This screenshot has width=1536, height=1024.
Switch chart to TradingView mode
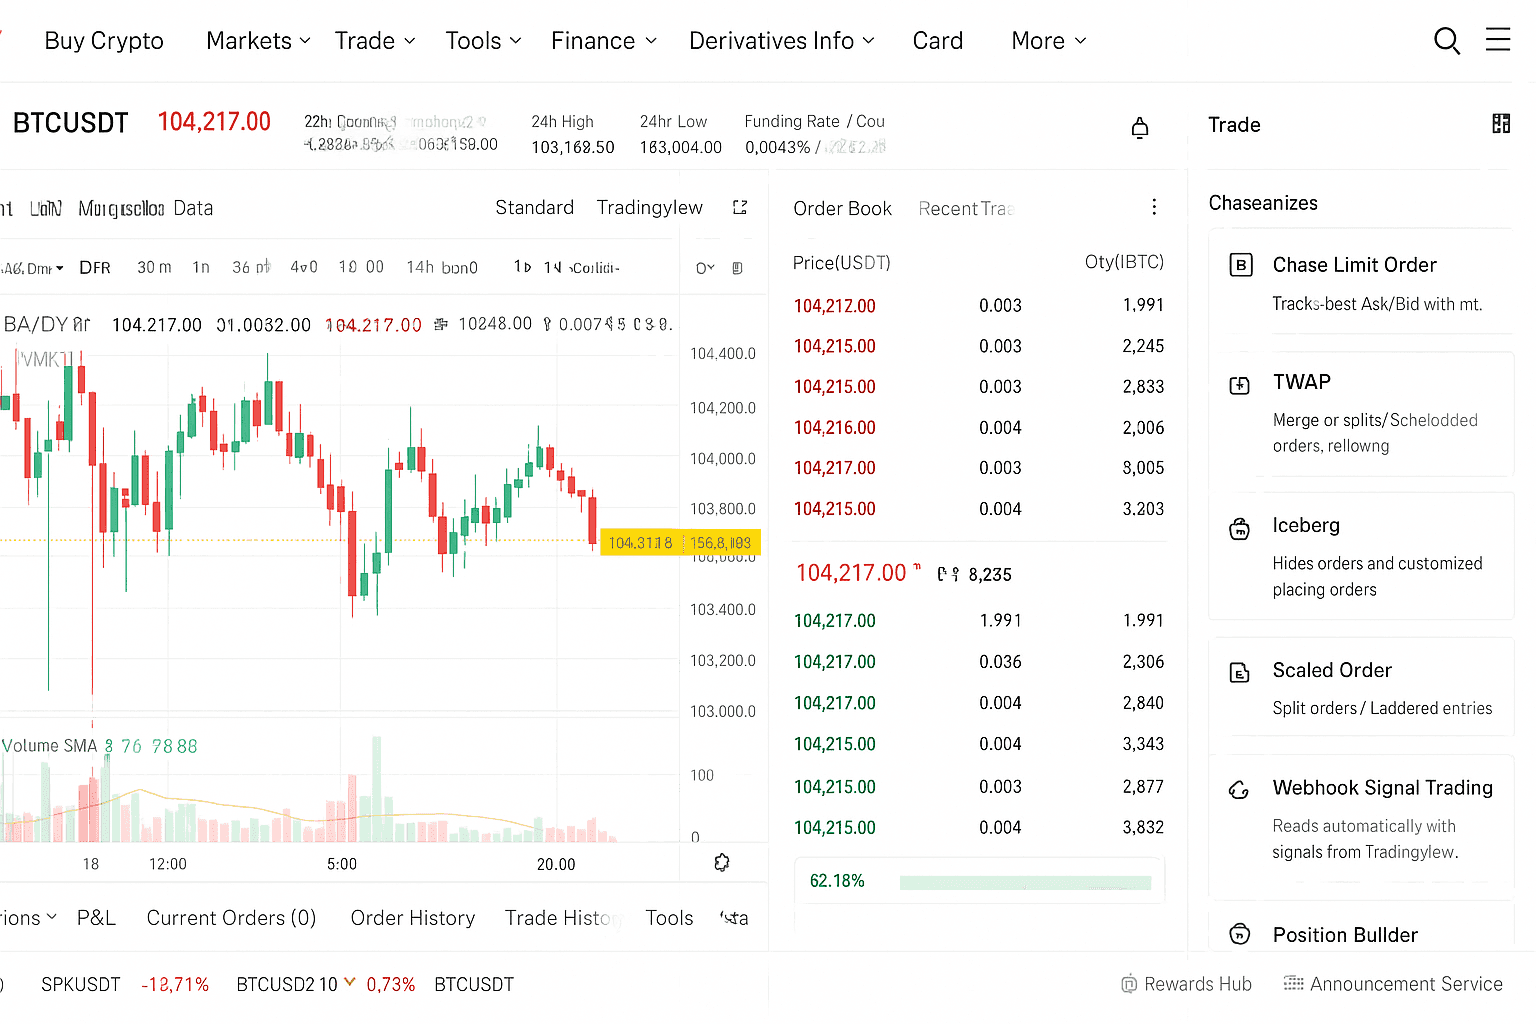(649, 208)
